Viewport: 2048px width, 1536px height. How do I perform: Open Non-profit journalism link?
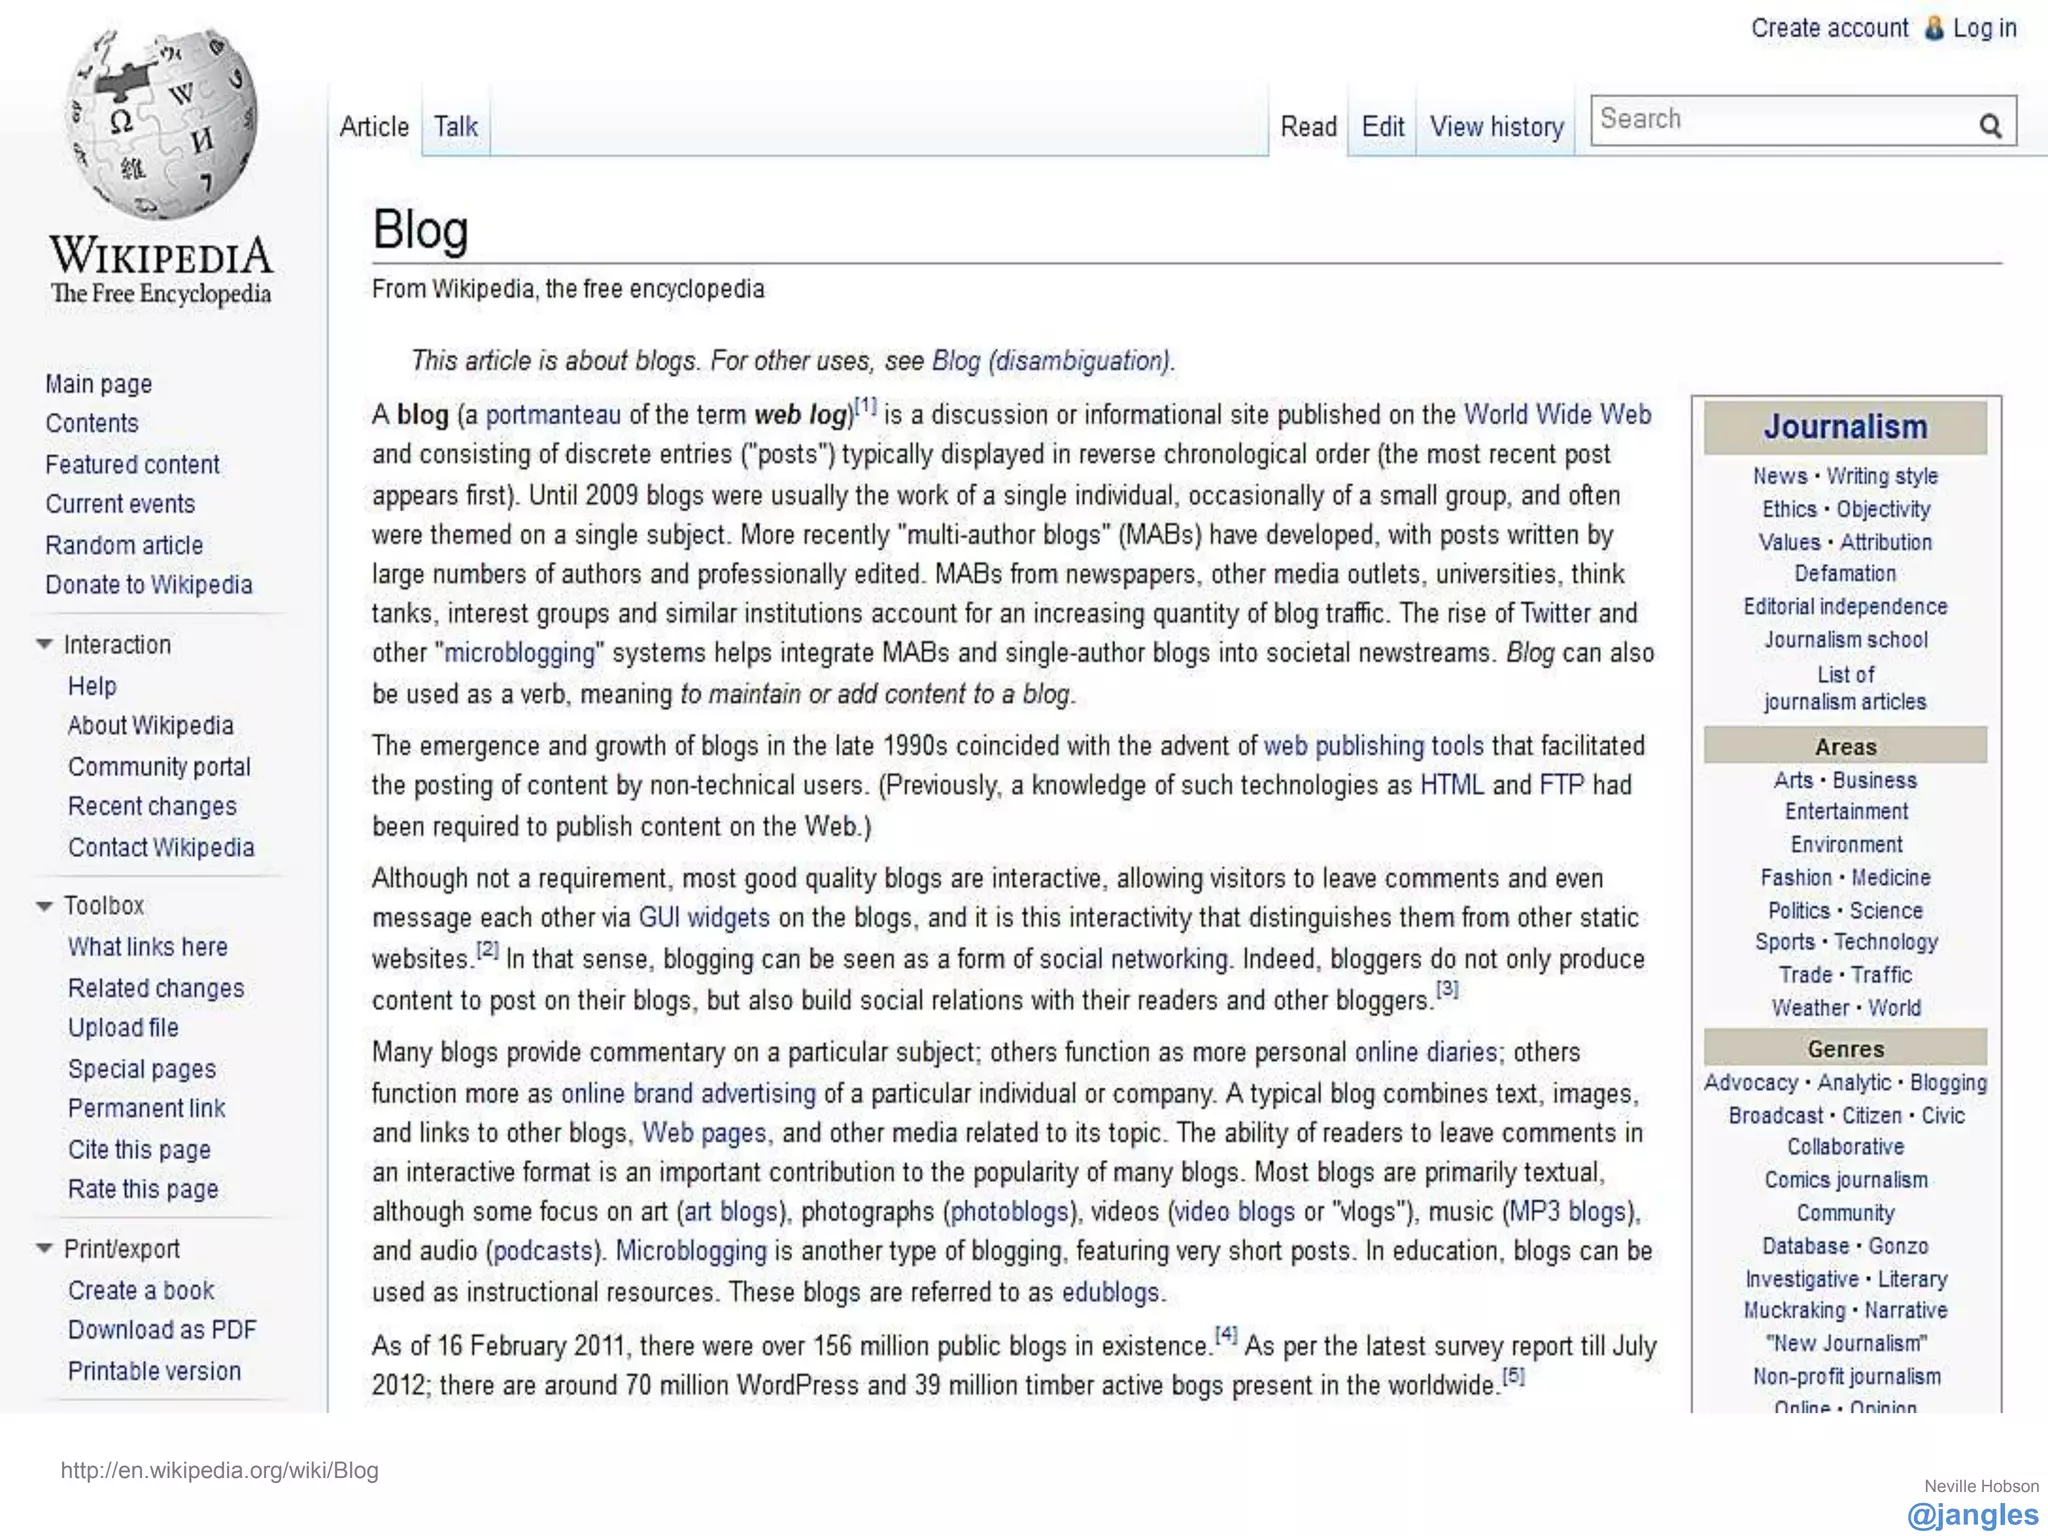(1846, 1376)
